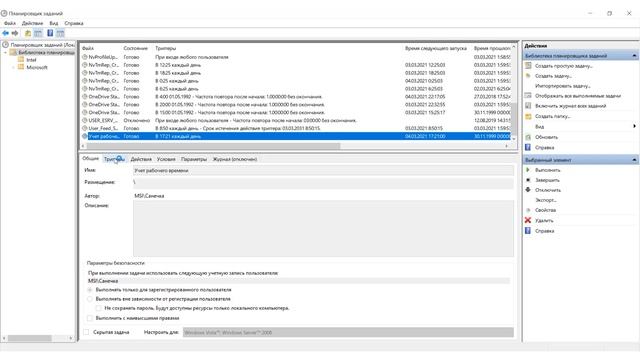640x360 pixels.
Task: Click the Описание text area
Action: tap(323, 228)
